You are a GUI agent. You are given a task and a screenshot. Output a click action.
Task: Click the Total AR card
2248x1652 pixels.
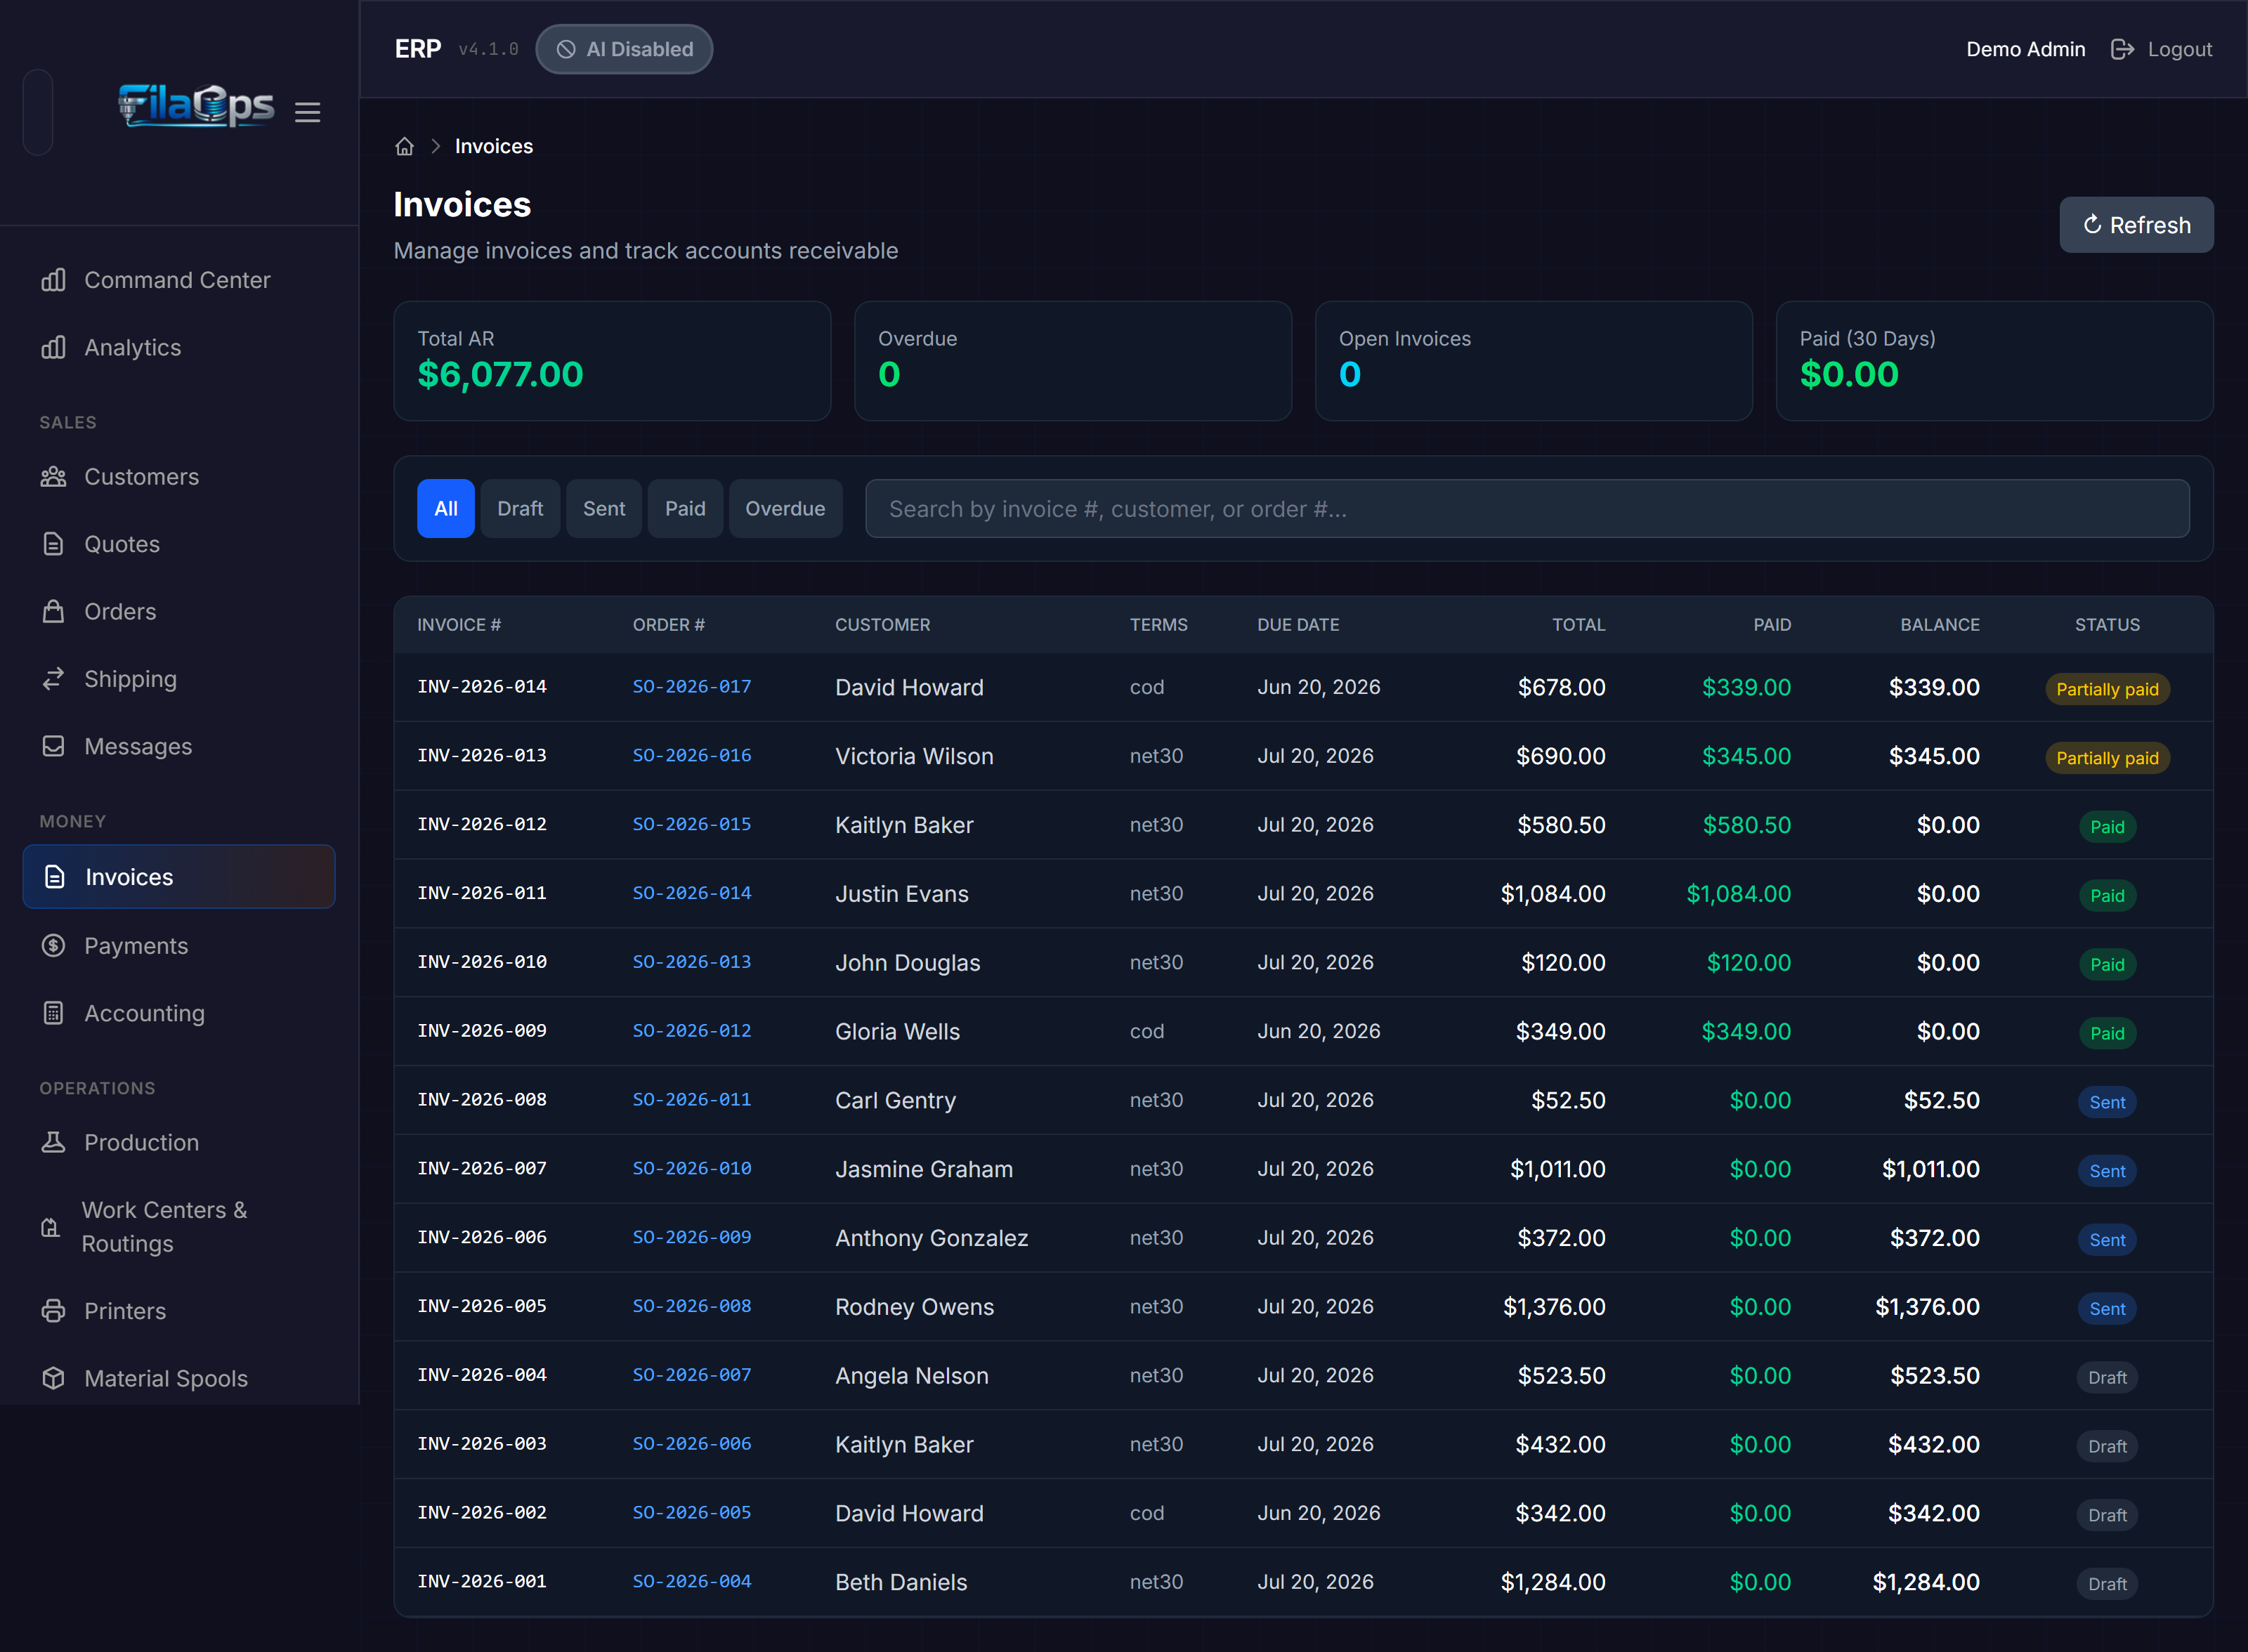point(612,361)
